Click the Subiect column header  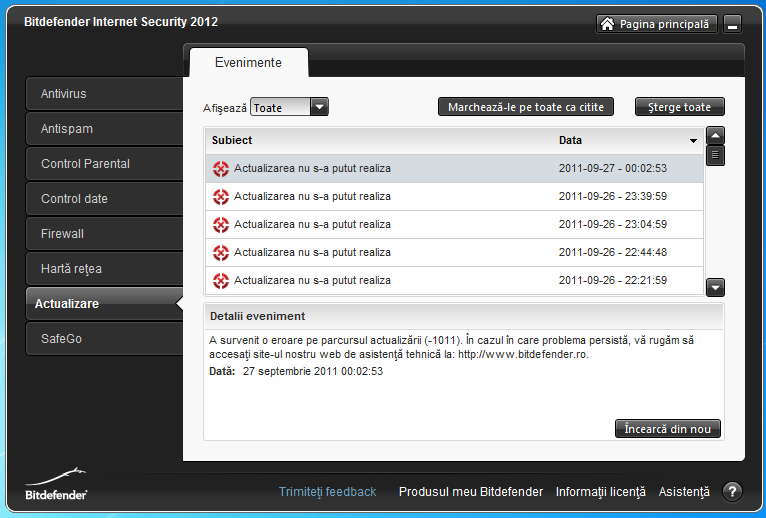(x=232, y=140)
